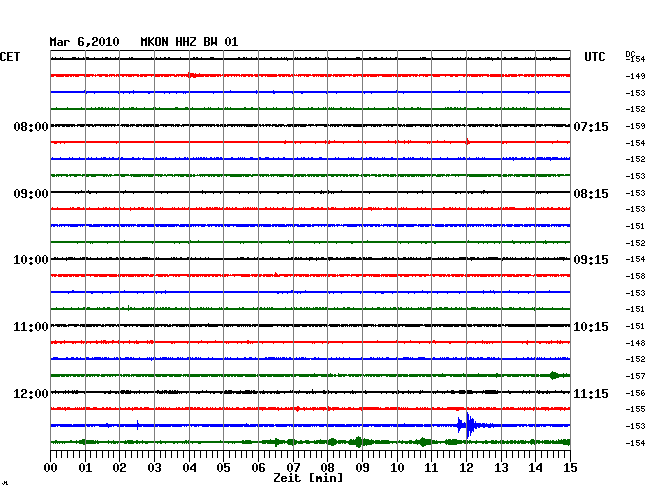Click the DC offset value "-155"
This screenshot has height=494, width=650.
[x=635, y=409]
